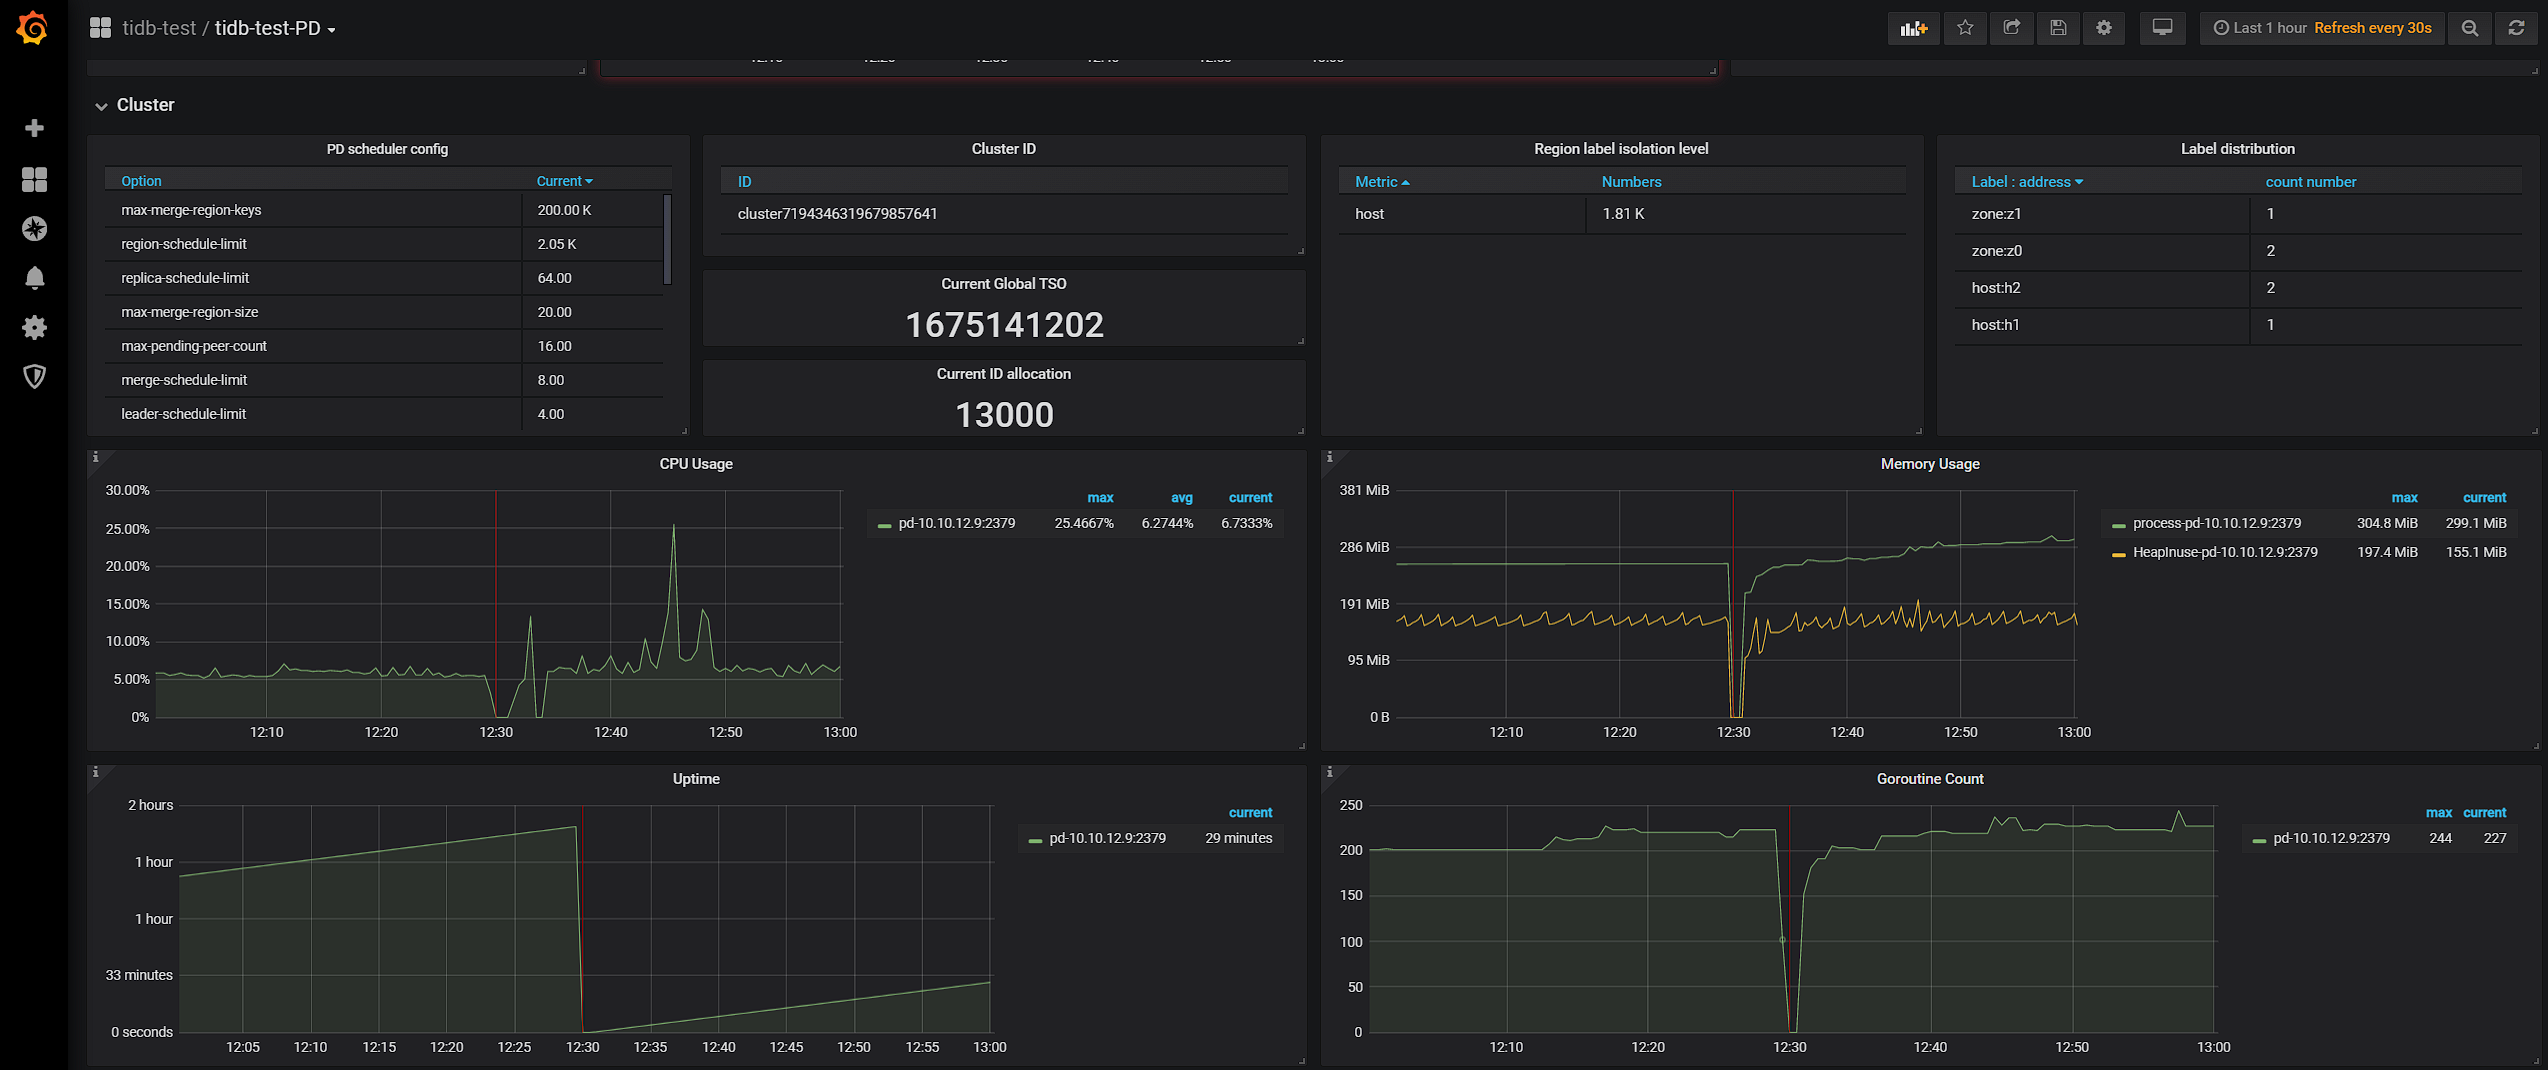Screen dimensions: 2548x1070
Task: Open the Configuration gear in sidebar
Action: tap(34, 327)
